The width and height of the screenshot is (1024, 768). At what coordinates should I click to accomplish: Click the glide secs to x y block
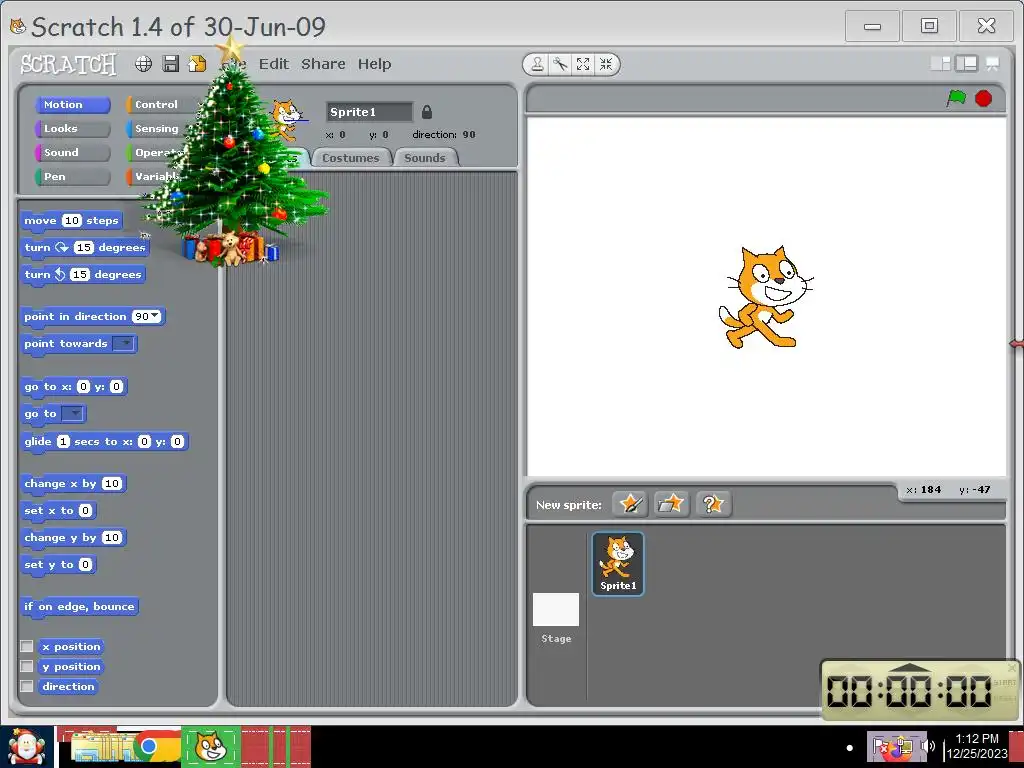pos(104,441)
